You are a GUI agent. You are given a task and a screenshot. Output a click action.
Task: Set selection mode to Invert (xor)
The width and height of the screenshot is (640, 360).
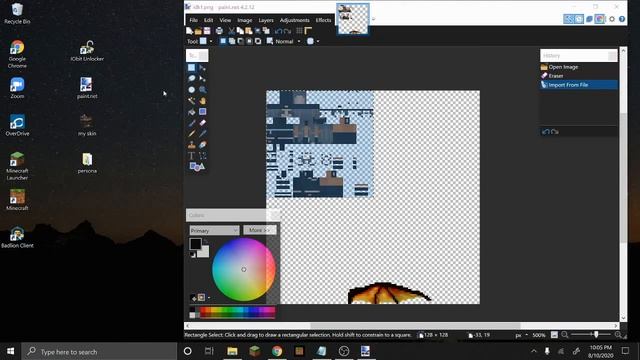coord(258,41)
